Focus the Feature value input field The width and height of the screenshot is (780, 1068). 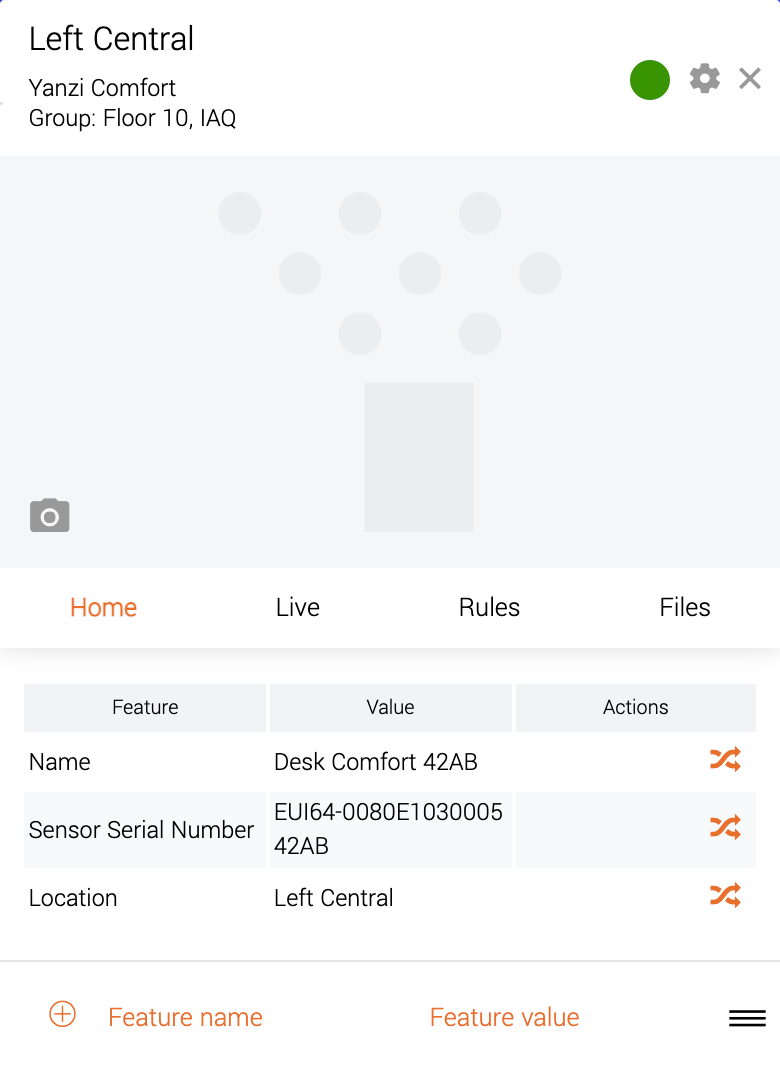point(505,1018)
